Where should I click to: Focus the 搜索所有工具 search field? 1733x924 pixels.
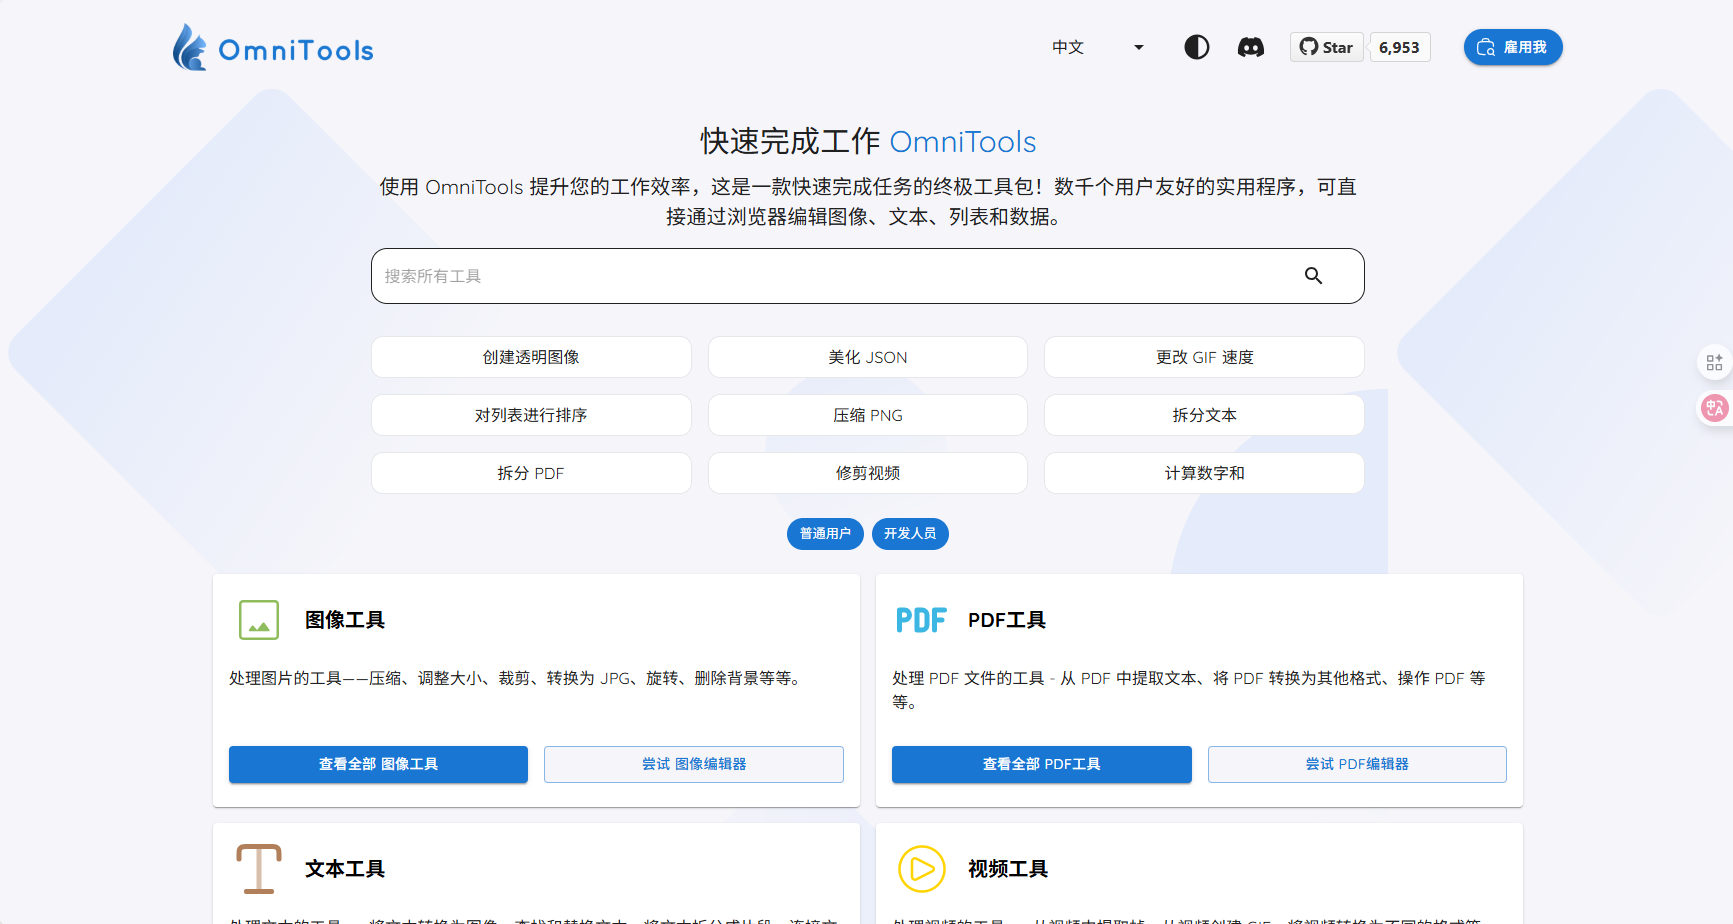(x=830, y=276)
